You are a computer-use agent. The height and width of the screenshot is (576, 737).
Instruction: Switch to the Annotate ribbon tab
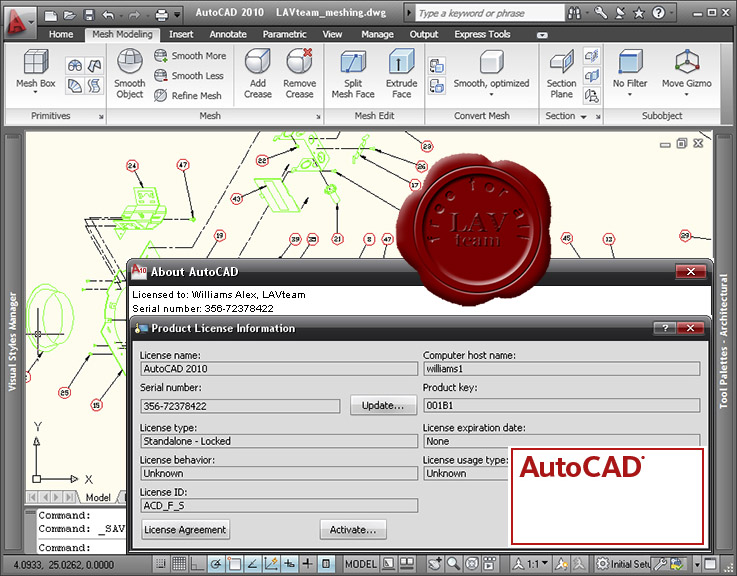[x=228, y=34]
